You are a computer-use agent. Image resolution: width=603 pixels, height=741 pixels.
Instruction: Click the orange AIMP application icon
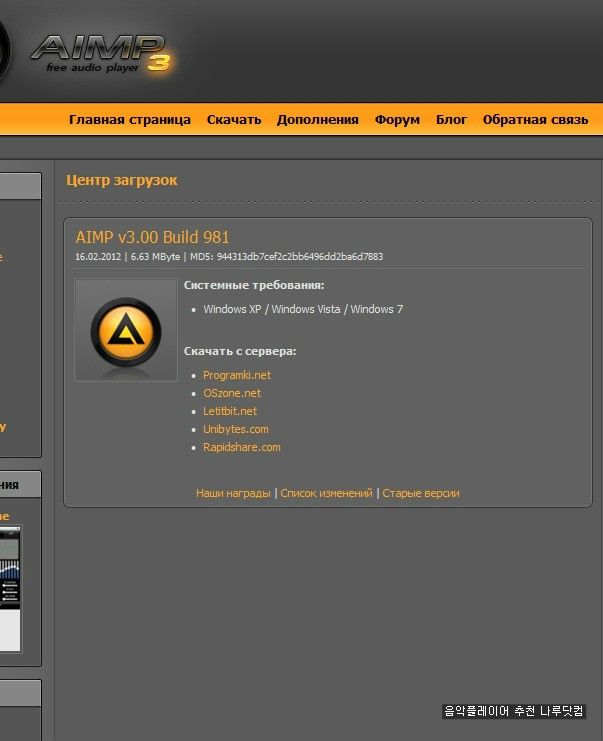click(126, 332)
